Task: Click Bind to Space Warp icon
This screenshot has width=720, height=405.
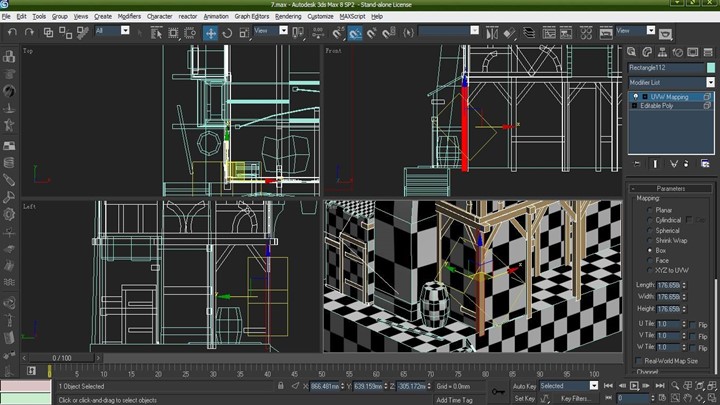Action: [x=83, y=32]
